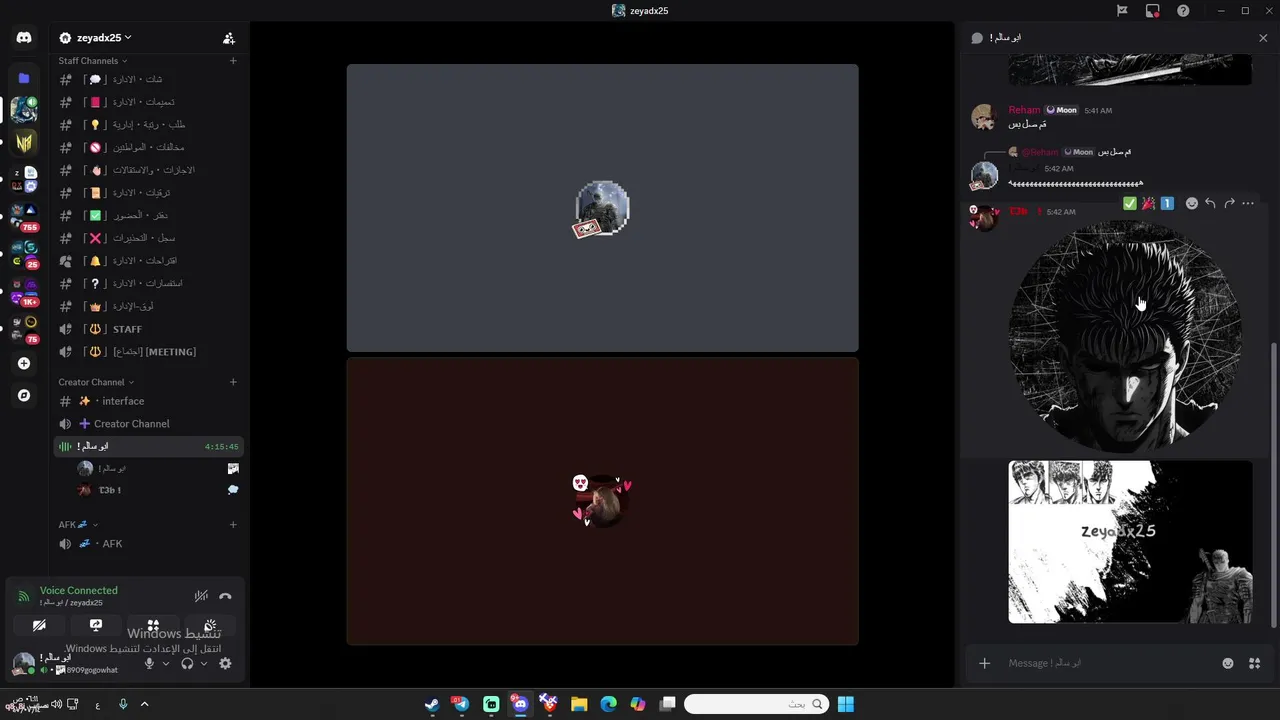This screenshot has height=720, width=1280.
Task: Open Ƹ3b ! user in voice channel list
Action: coord(158,490)
